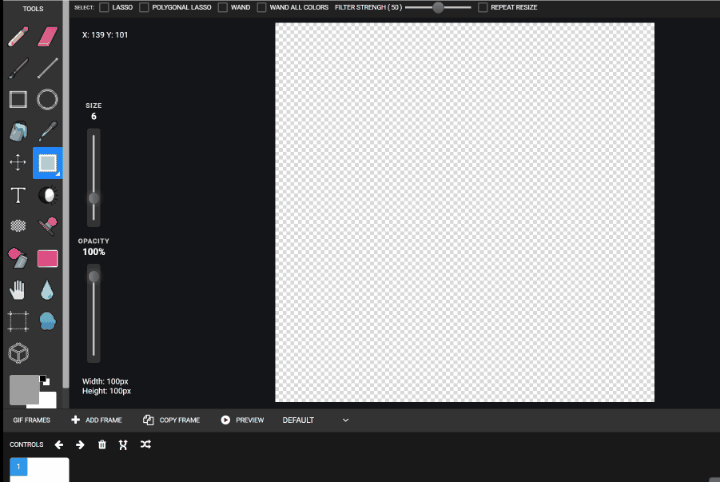Click the merge frames icon
Viewport: 720px width, 482px height.
[x=123, y=445]
